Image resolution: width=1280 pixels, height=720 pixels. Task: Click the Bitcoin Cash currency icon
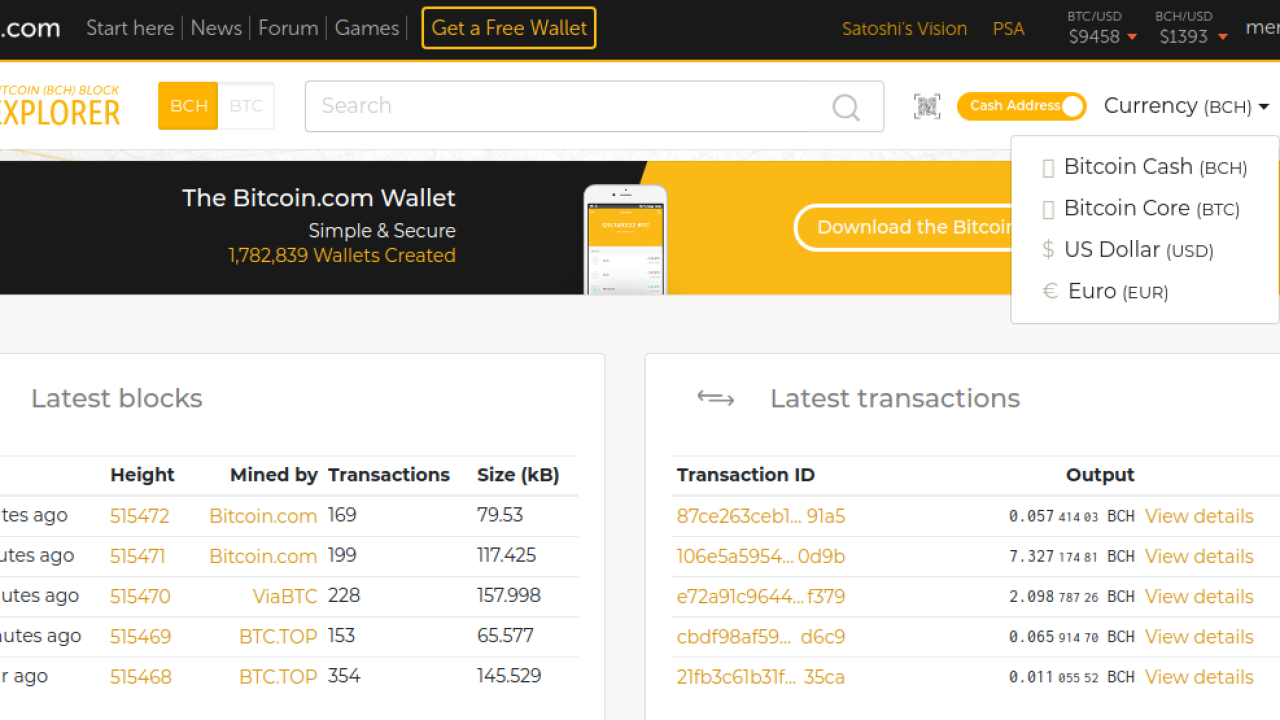click(x=1048, y=168)
